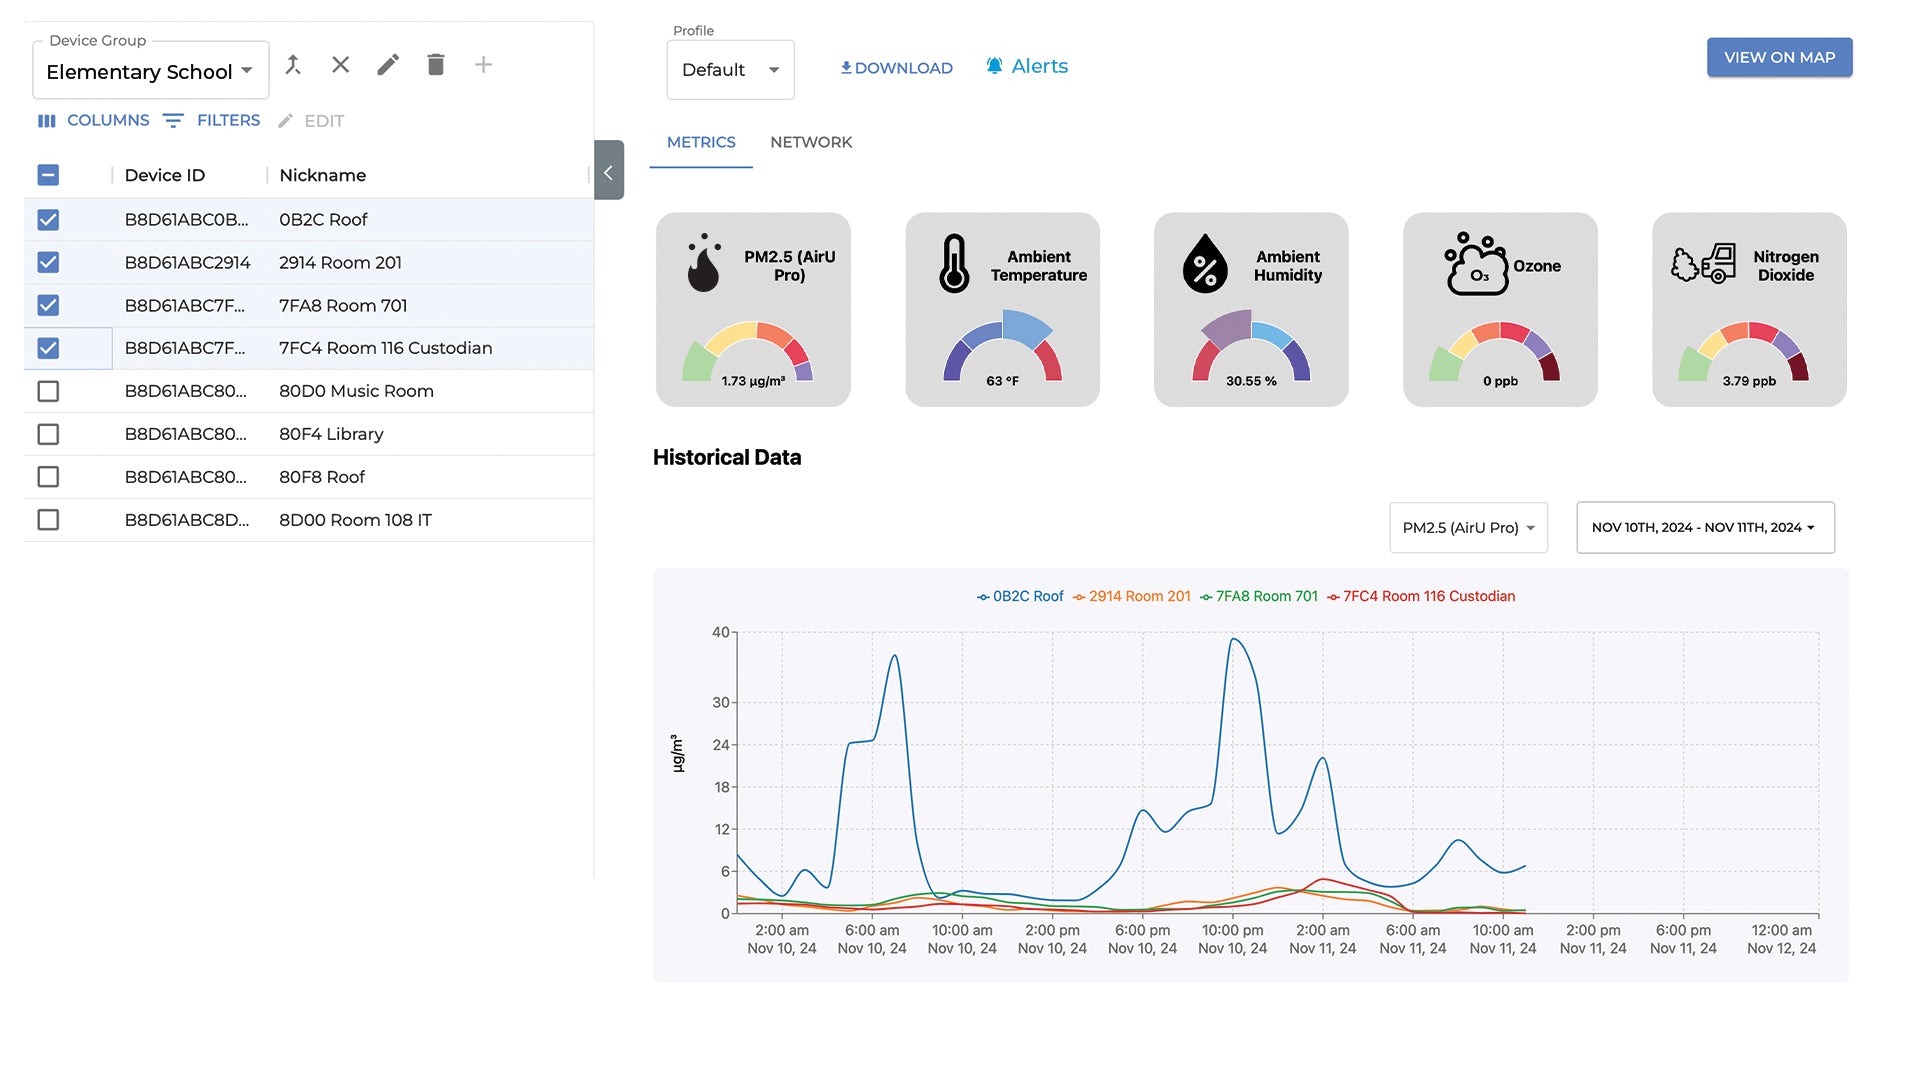
Task: Click the VIEW ON MAP button
Action: [x=1778, y=57]
